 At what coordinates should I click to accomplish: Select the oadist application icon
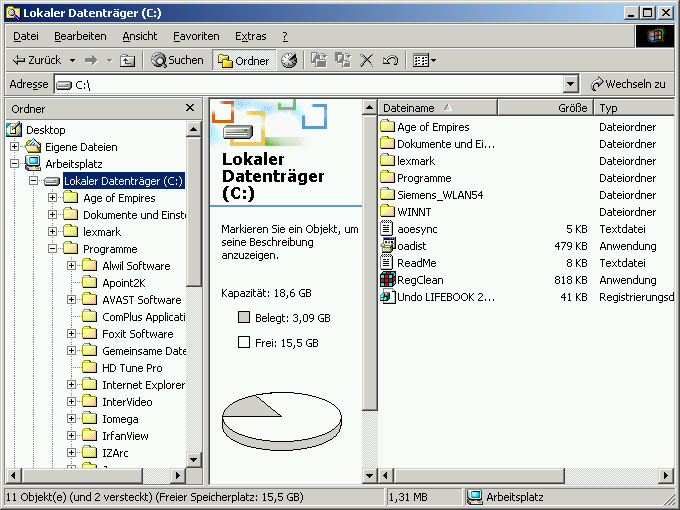(x=388, y=245)
